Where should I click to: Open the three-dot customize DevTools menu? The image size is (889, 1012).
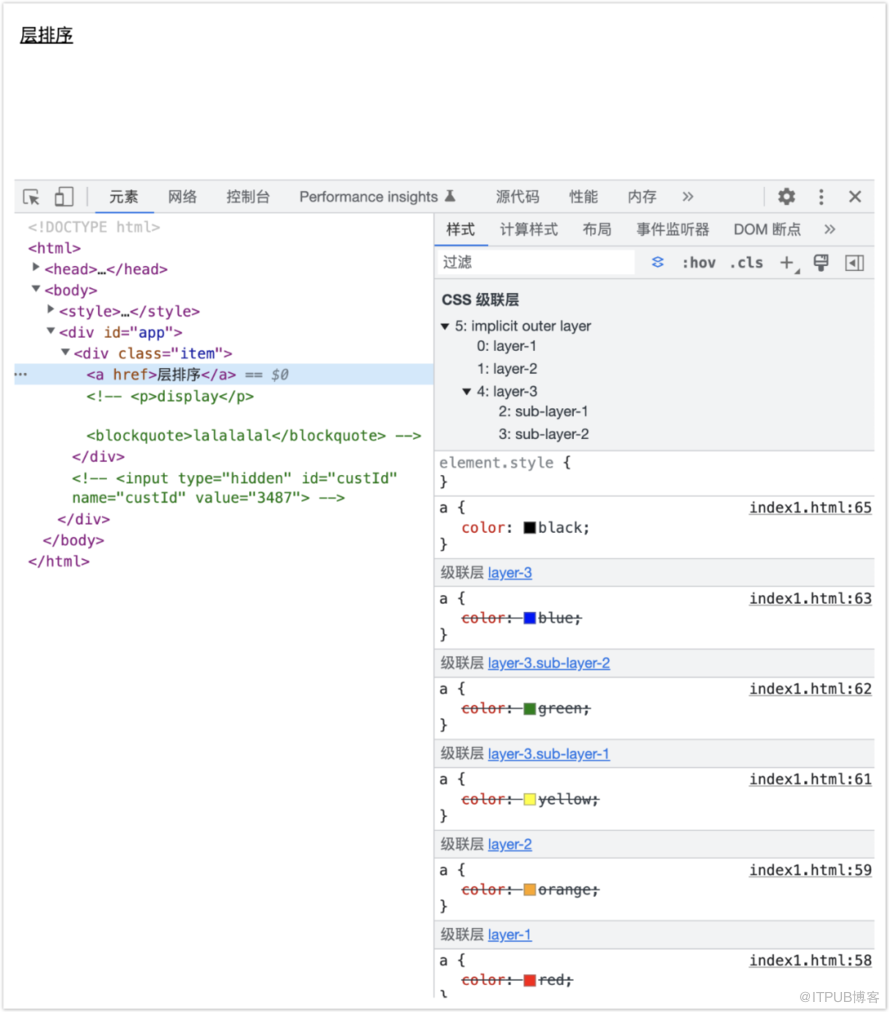tap(821, 197)
